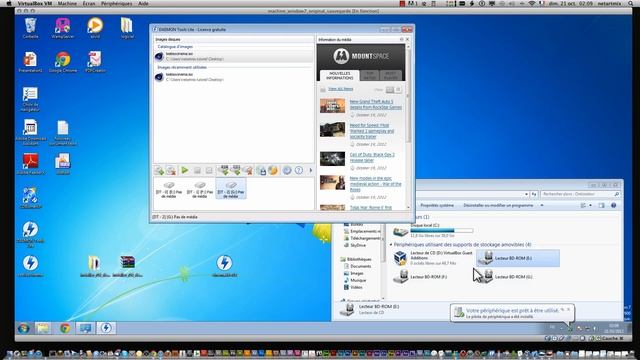Open Documents library in the Explorer sidebar
This screenshot has width=640, height=360.
[357, 266]
